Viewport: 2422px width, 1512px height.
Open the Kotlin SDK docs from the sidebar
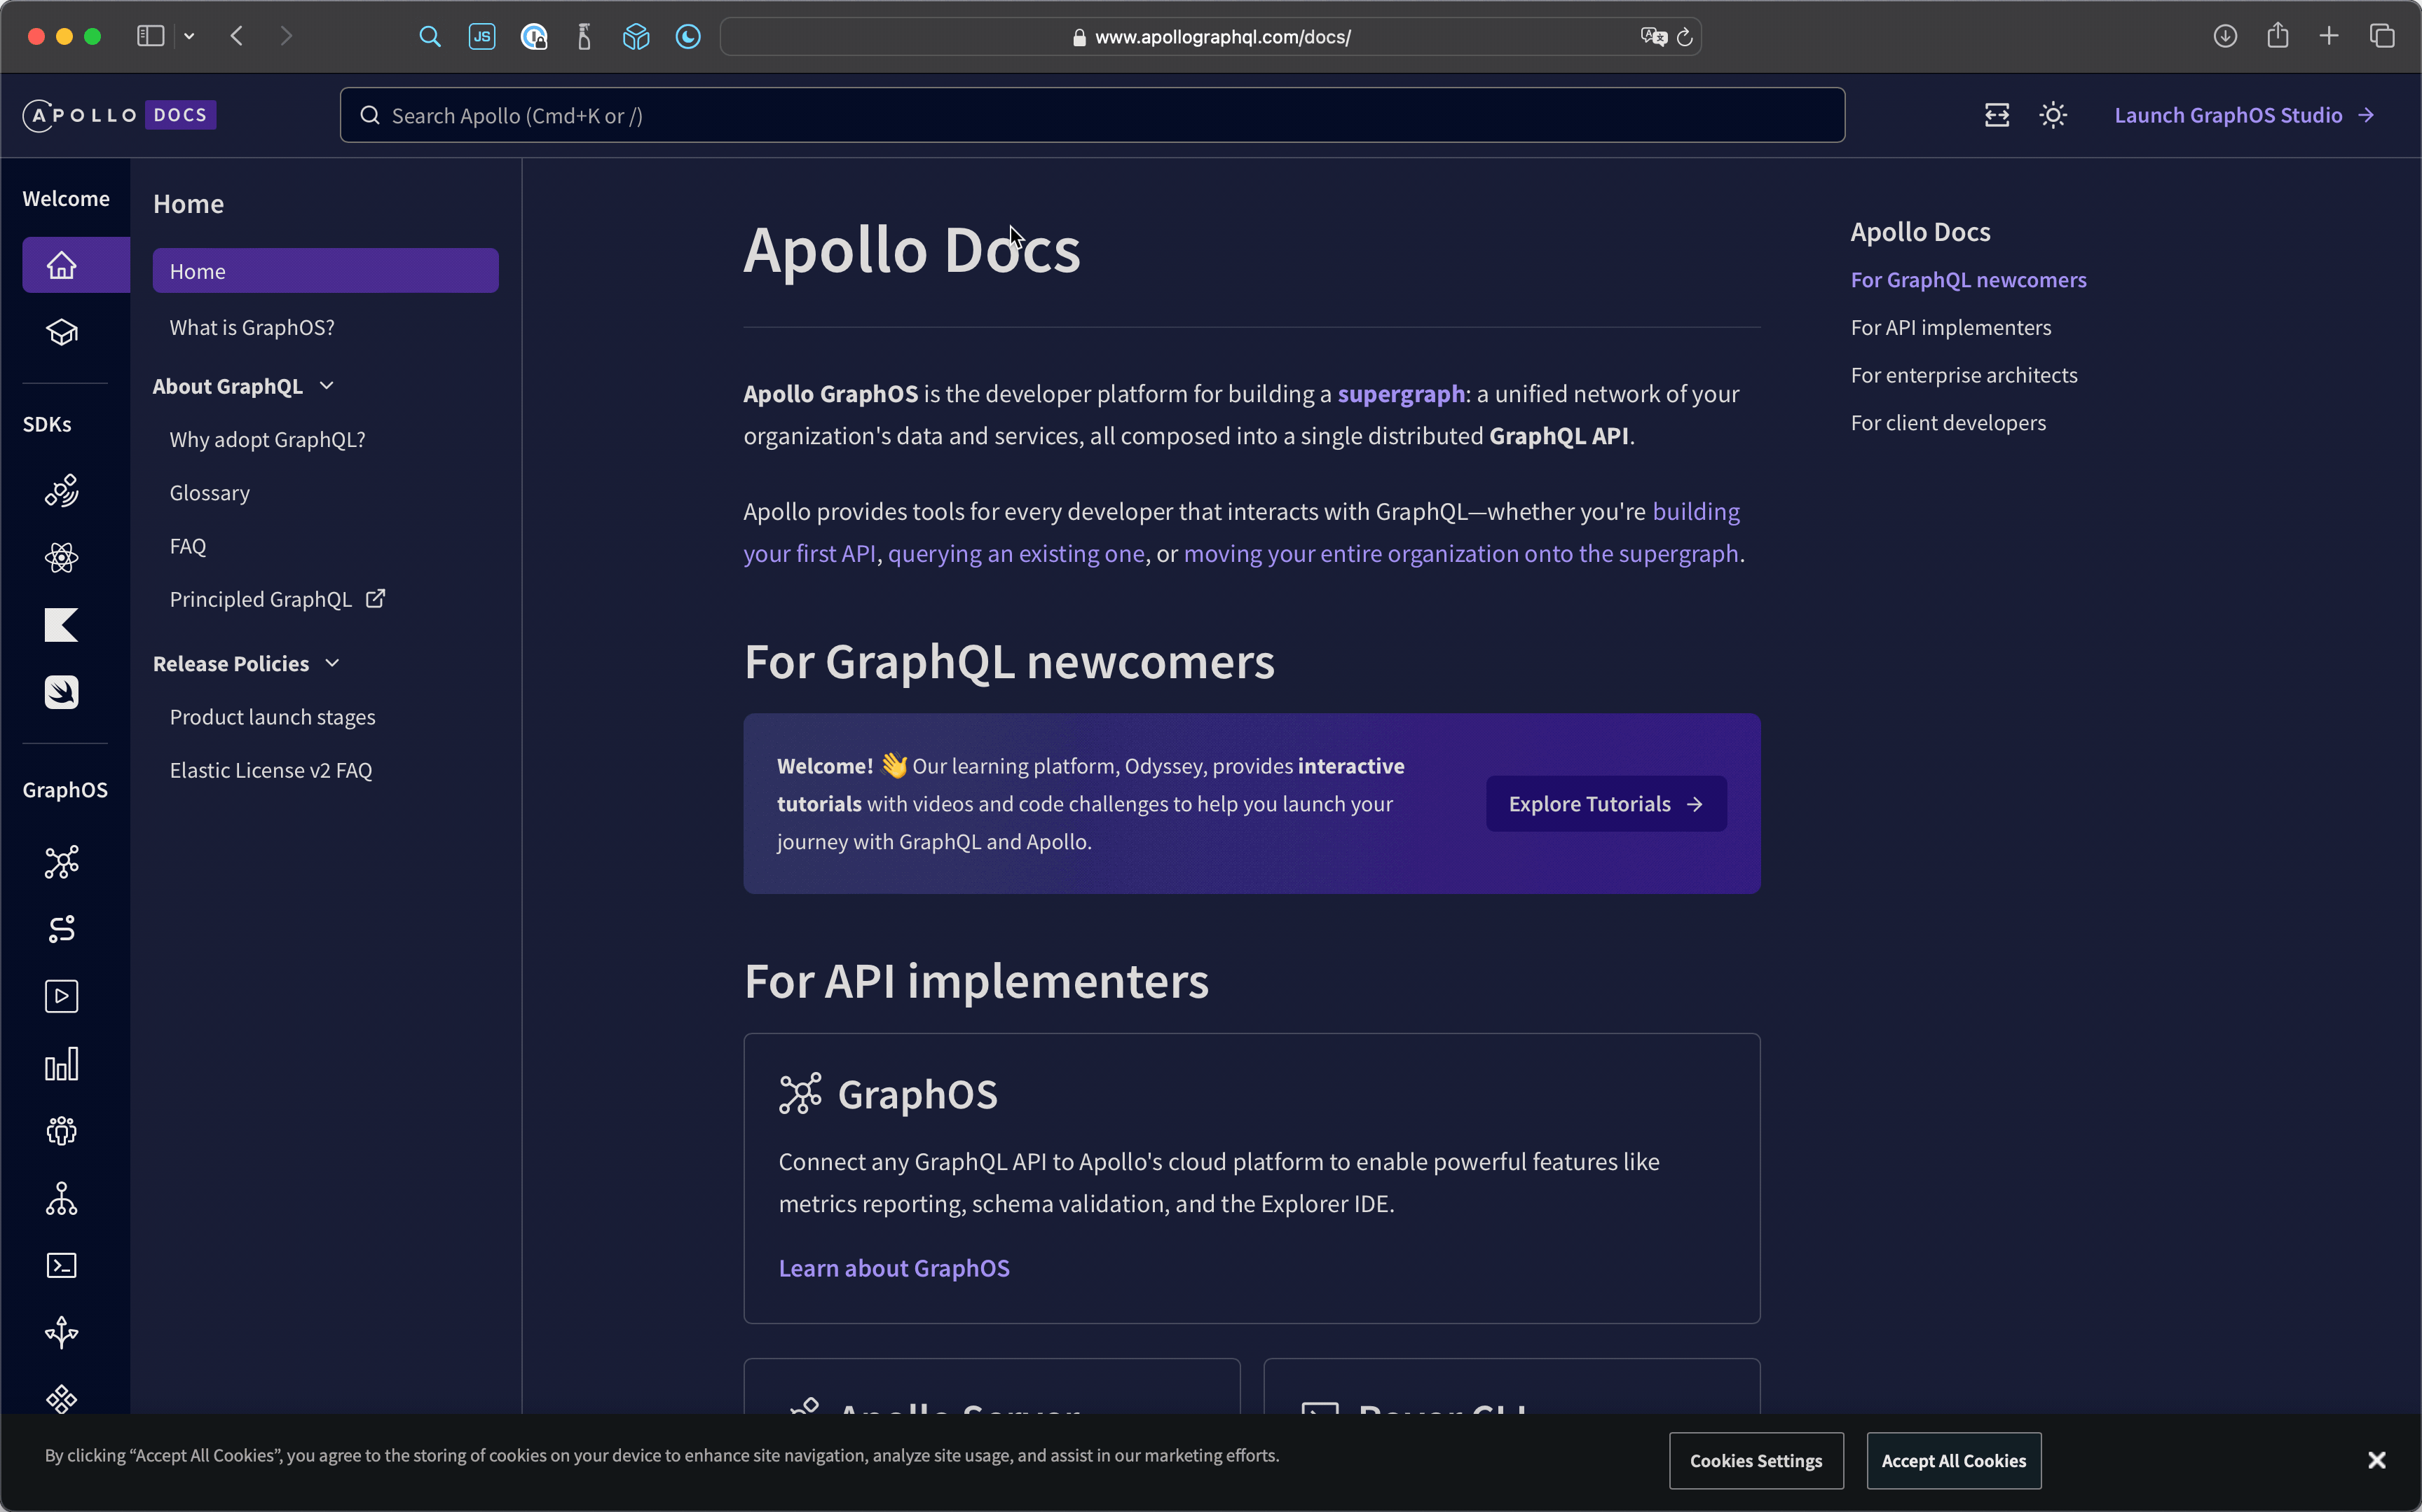(61, 625)
